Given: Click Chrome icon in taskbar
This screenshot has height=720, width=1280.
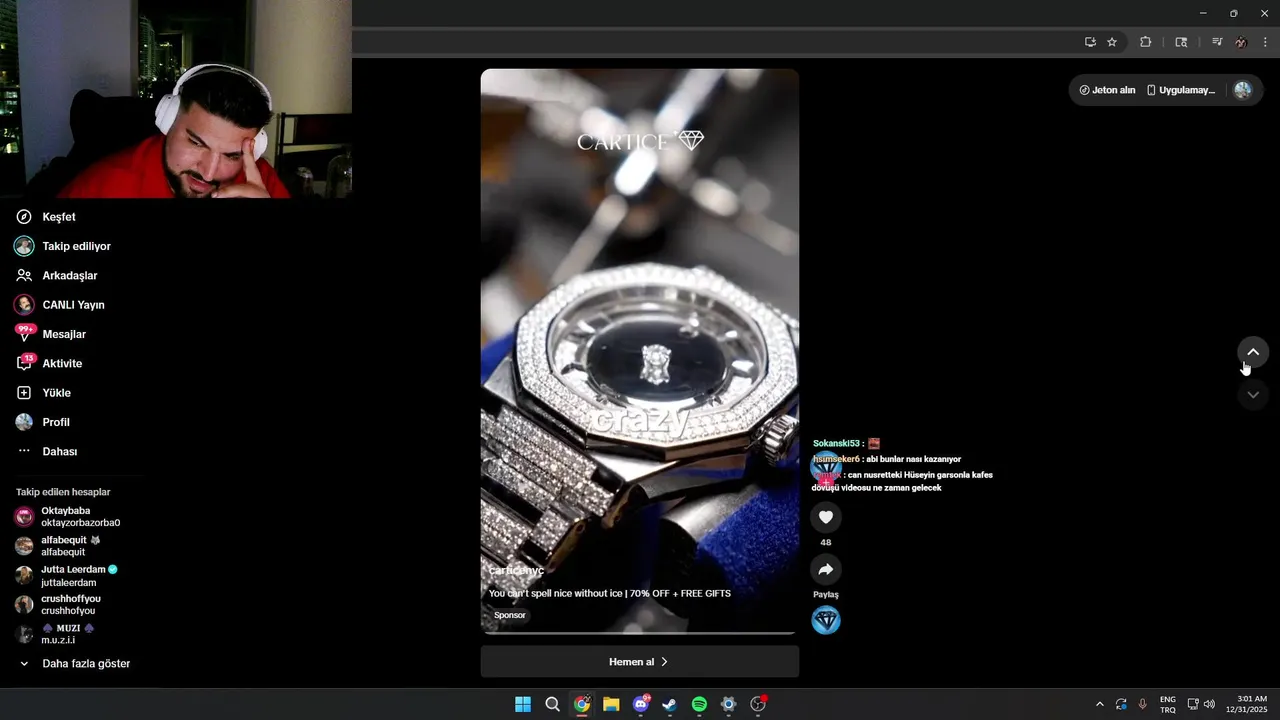Looking at the screenshot, I should [582, 704].
